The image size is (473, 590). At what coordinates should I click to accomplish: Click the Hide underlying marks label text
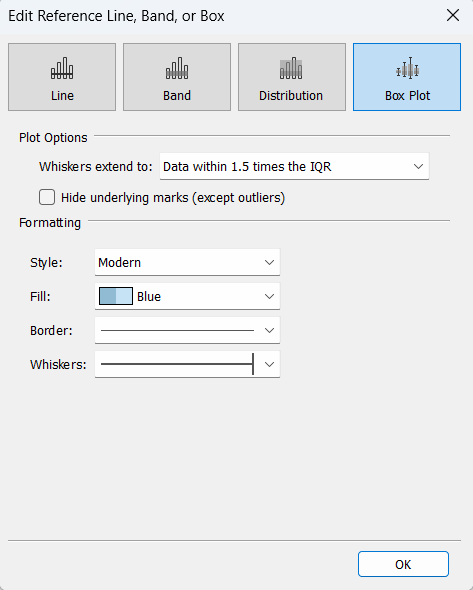(173, 198)
